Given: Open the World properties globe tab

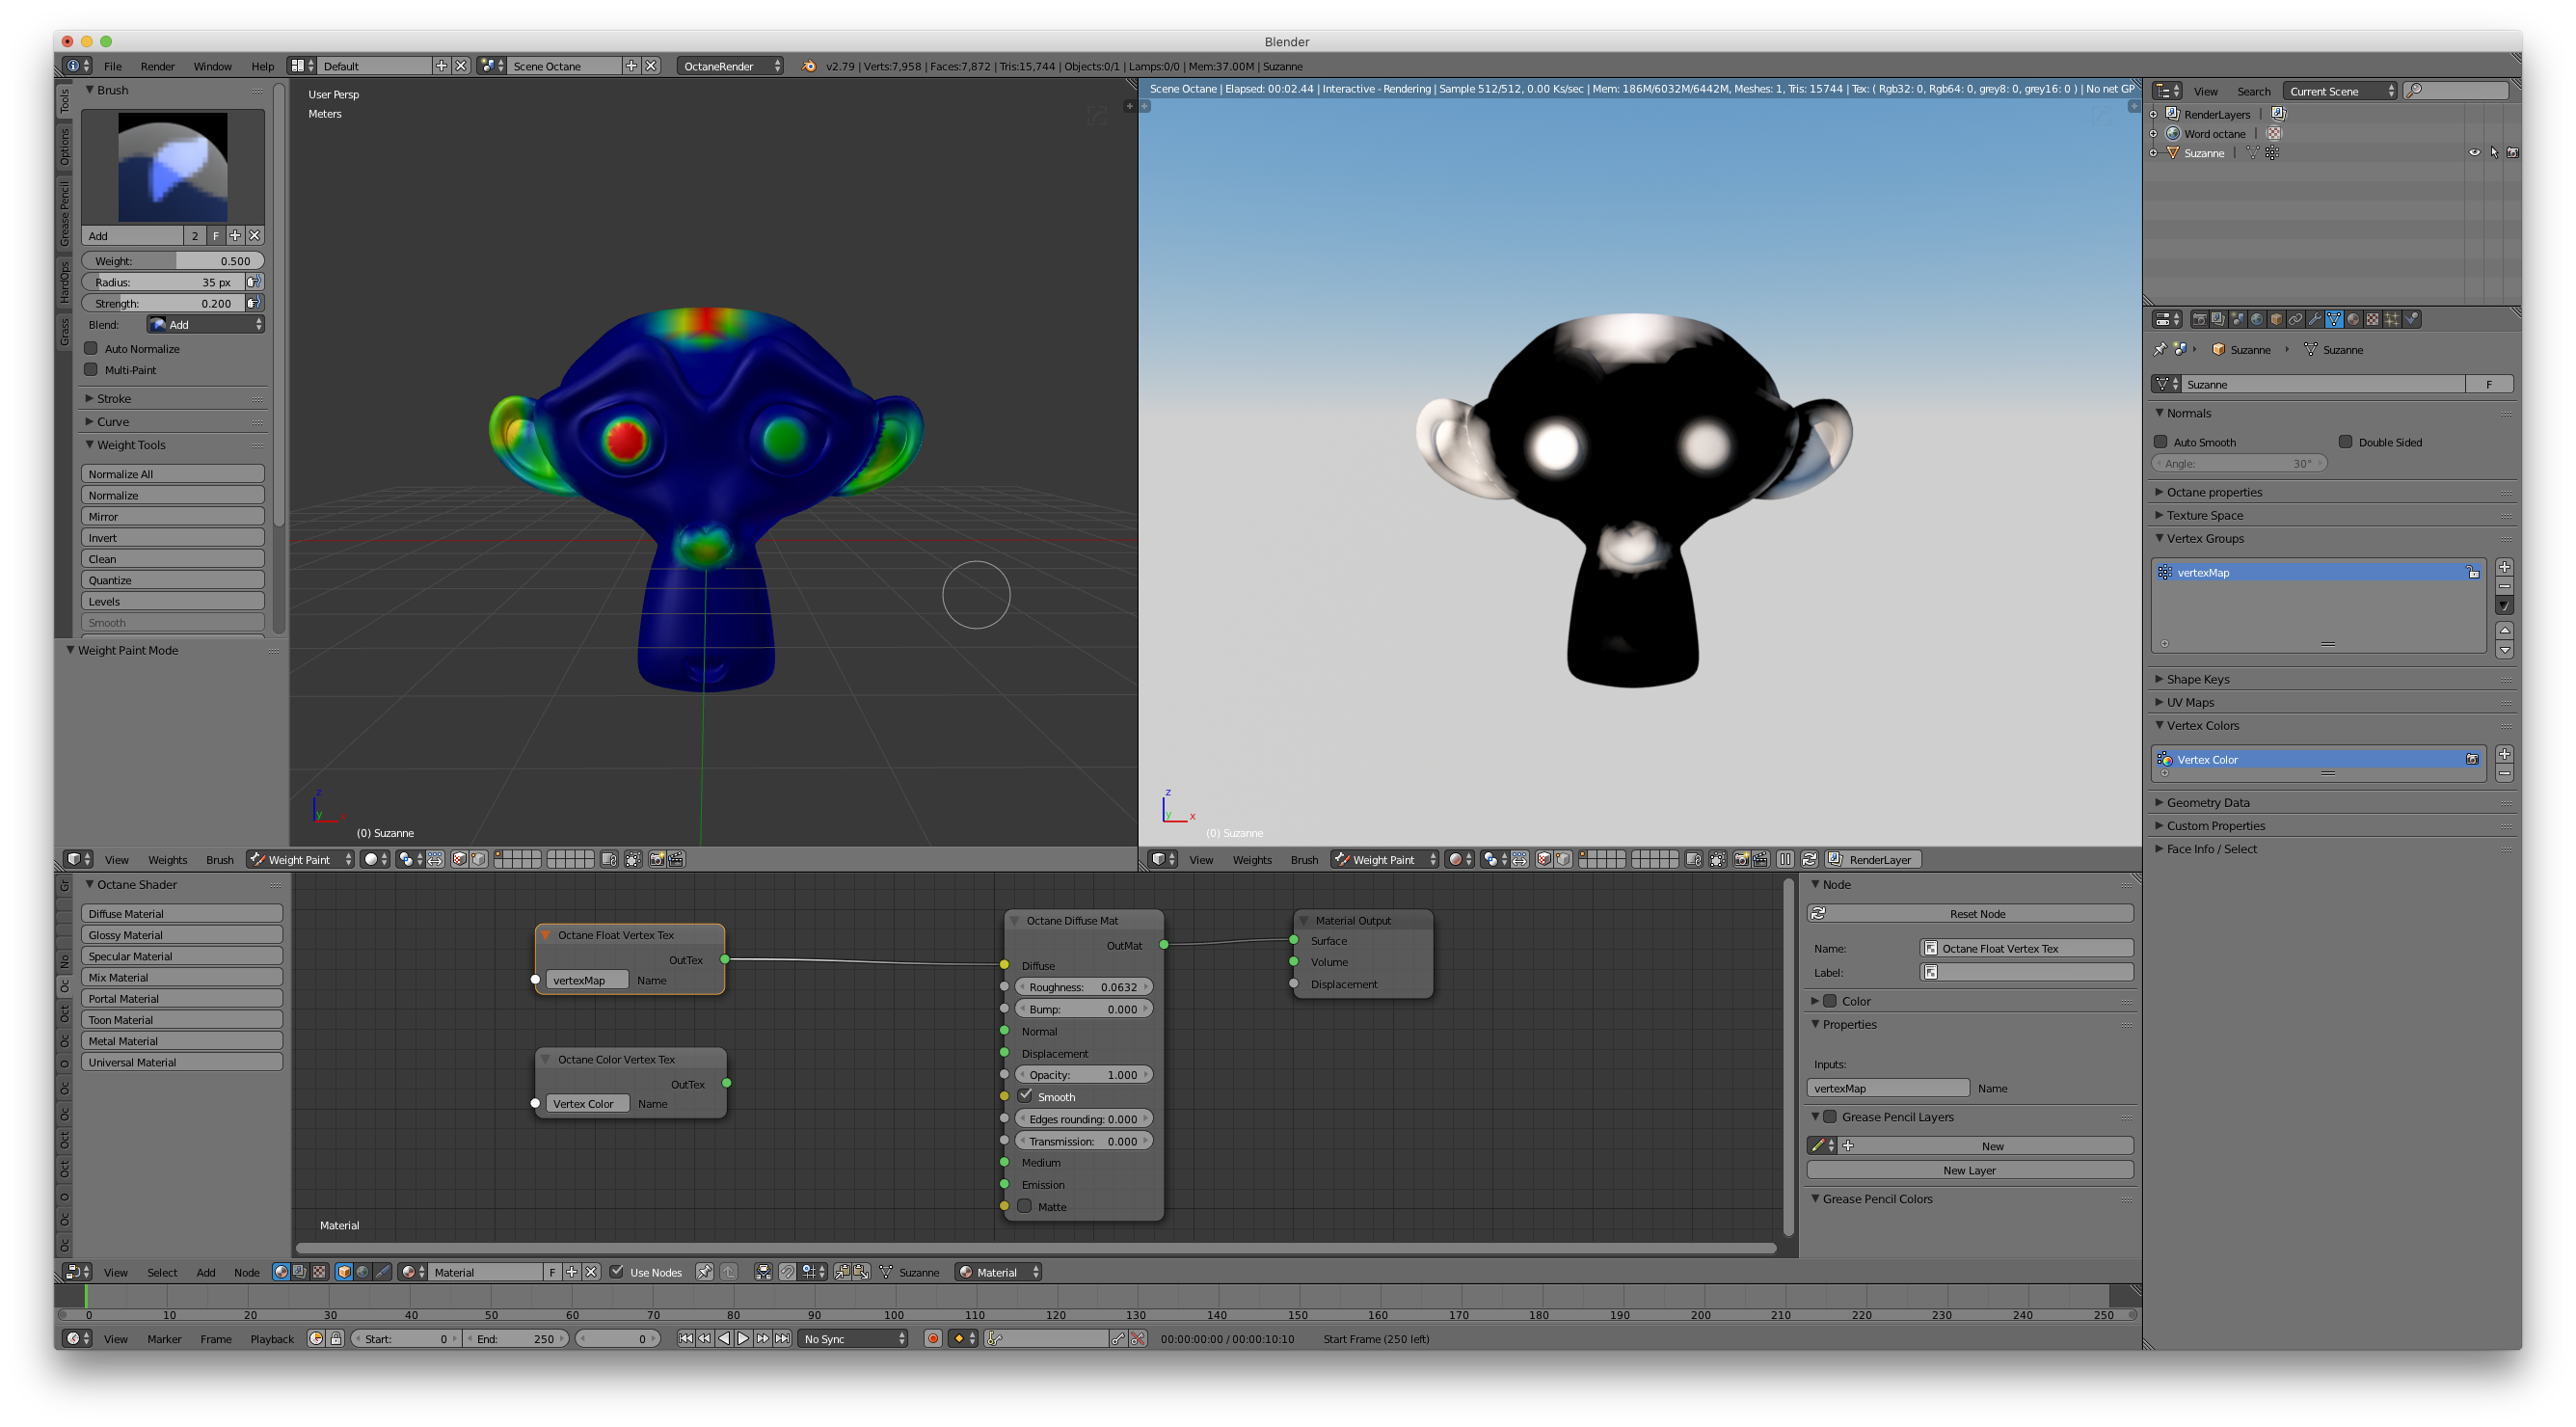Looking at the screenshot, I should pyautogui.click(x=2257, y=319).
